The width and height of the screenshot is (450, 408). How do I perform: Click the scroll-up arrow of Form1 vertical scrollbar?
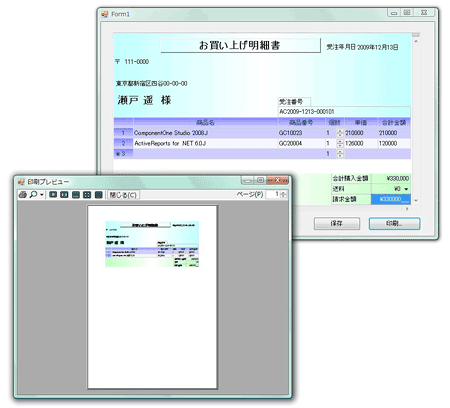(416, 41)
